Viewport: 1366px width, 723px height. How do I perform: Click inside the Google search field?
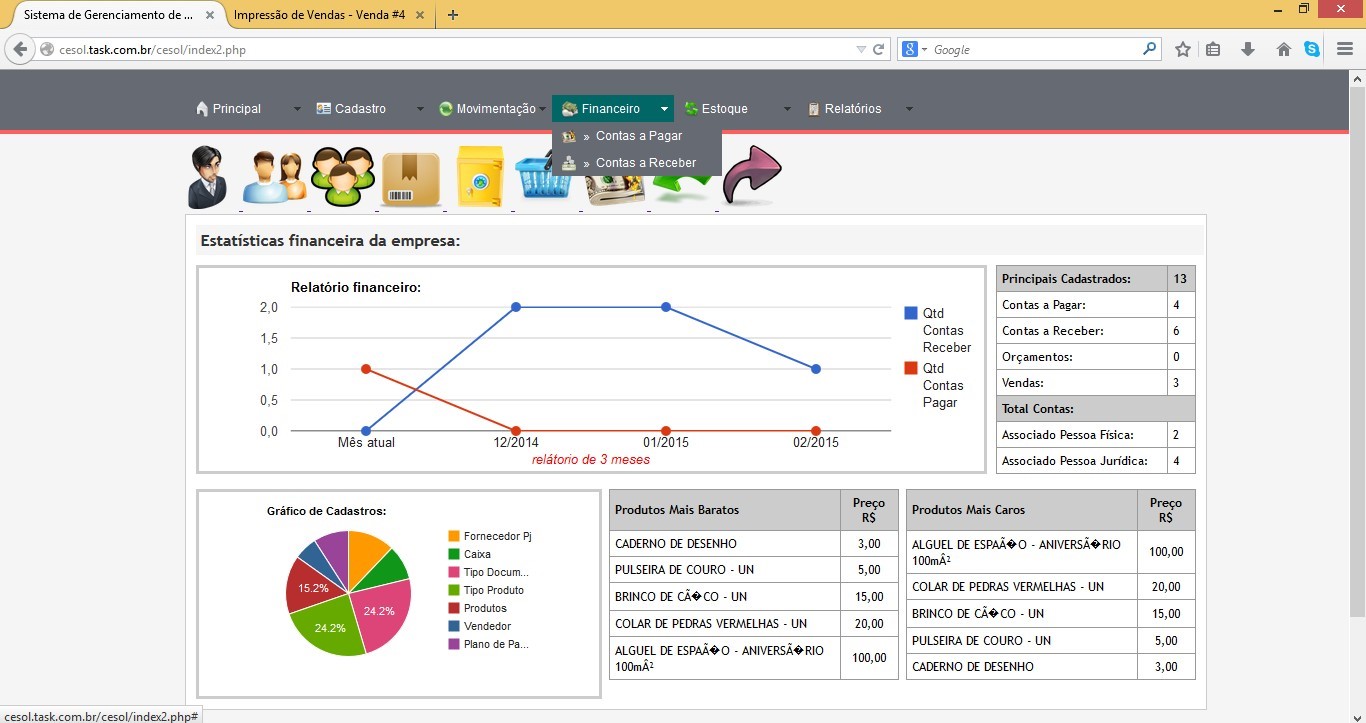click(x=1035, y=49)
